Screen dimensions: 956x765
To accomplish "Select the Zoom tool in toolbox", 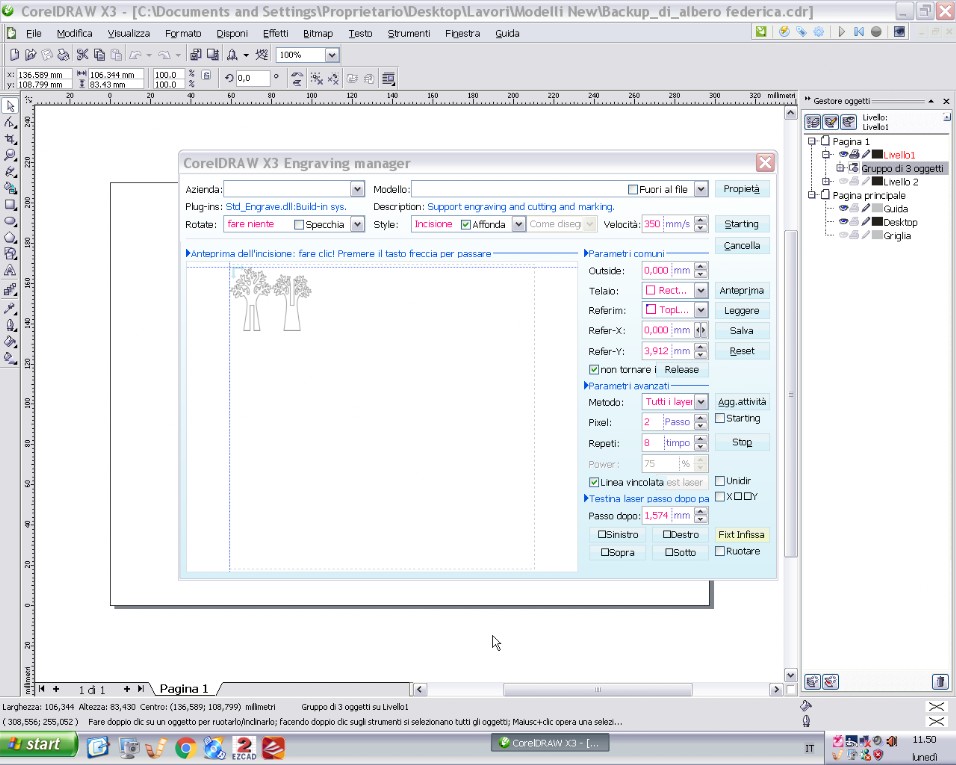I will coord(10,155).
